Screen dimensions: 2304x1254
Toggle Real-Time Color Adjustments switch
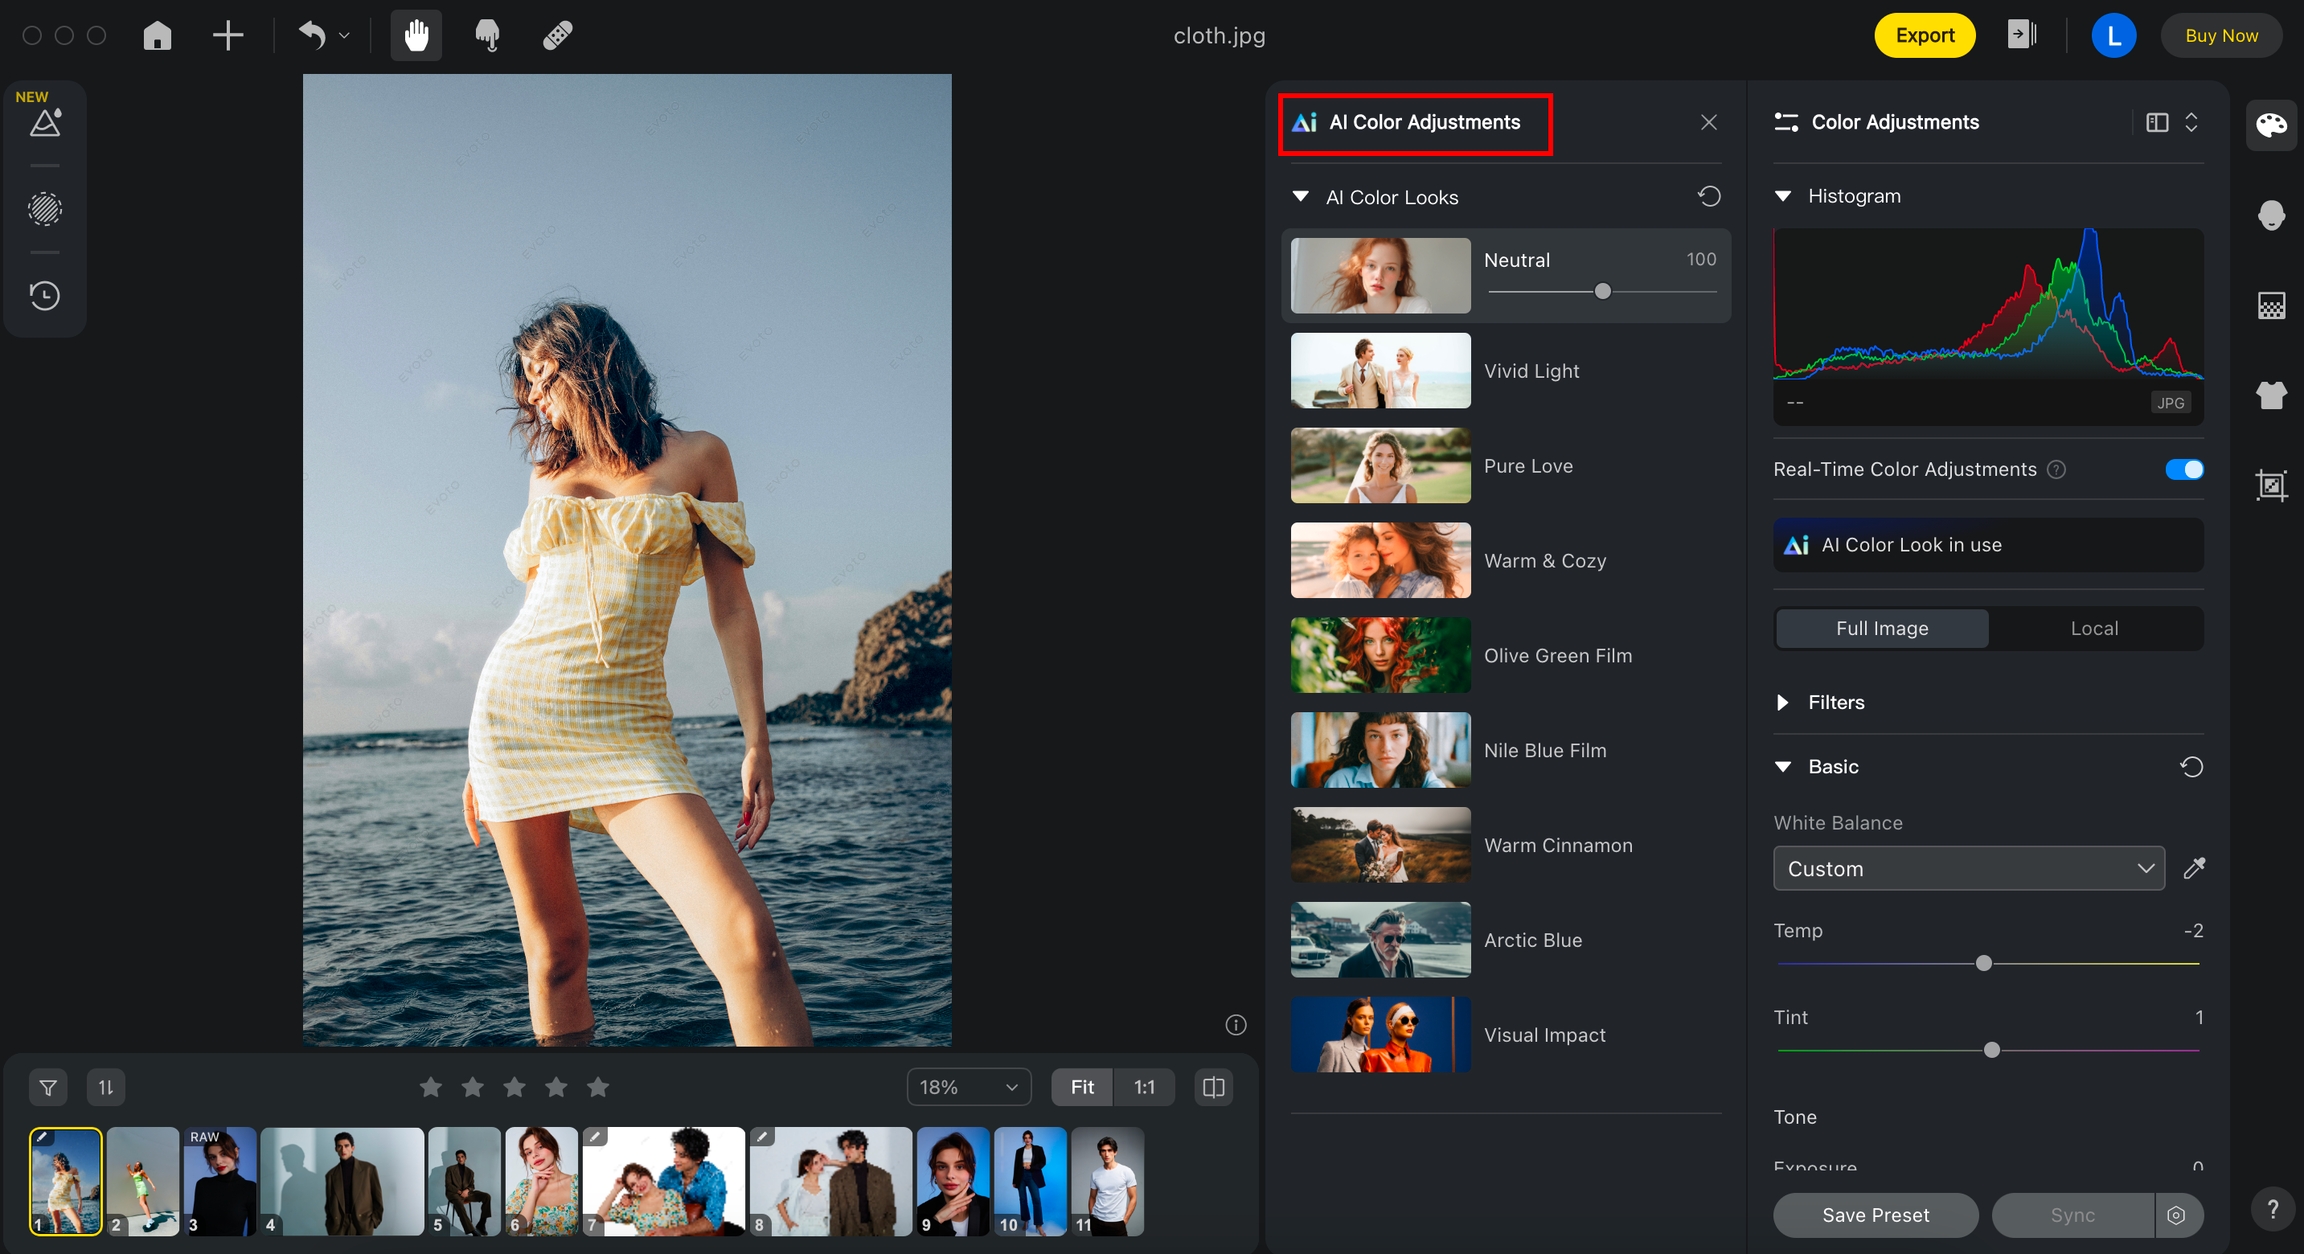[2184, 469]
